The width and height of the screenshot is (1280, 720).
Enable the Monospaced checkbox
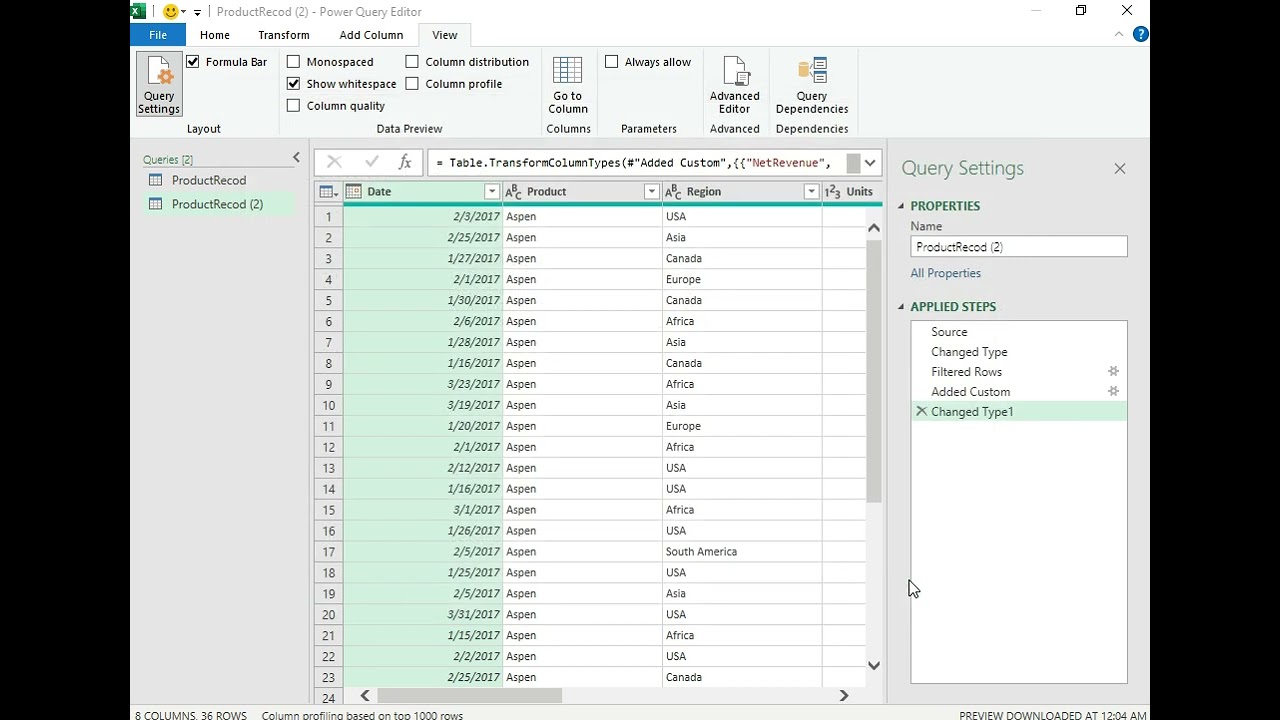(x=293, y=62)
